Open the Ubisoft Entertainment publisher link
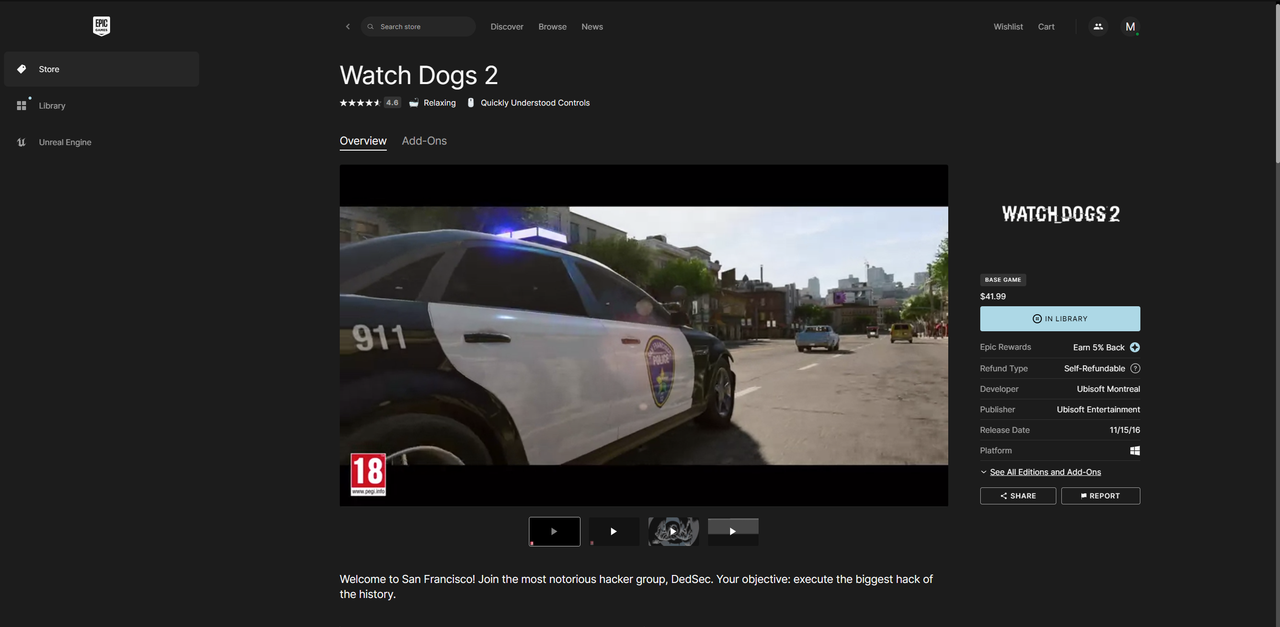Image resolution: width=1280 pixels, height=627 pixels. point(1098,409)
